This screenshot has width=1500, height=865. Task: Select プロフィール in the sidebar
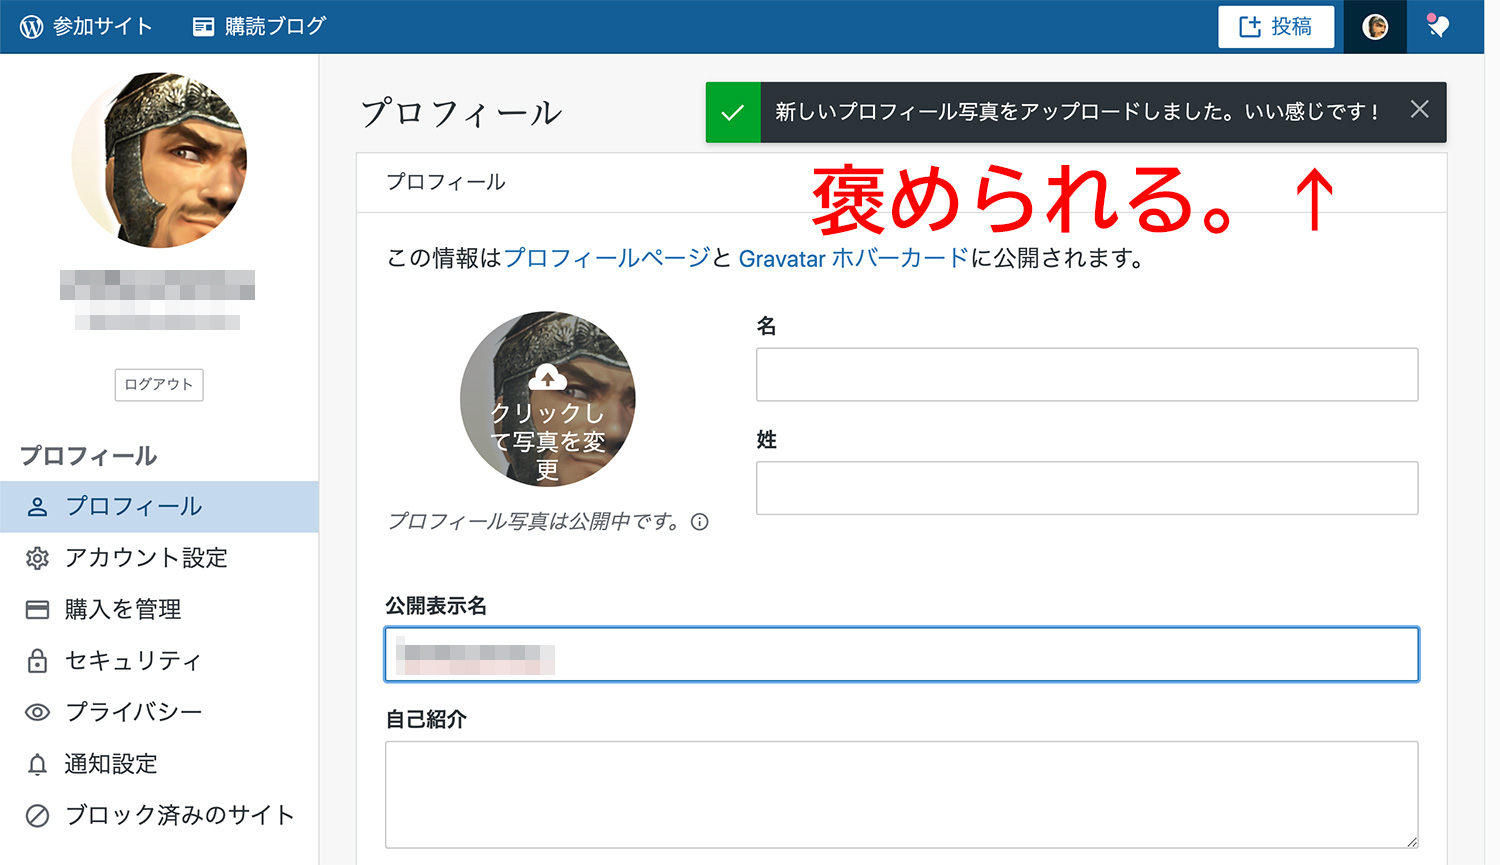point(134,507)
